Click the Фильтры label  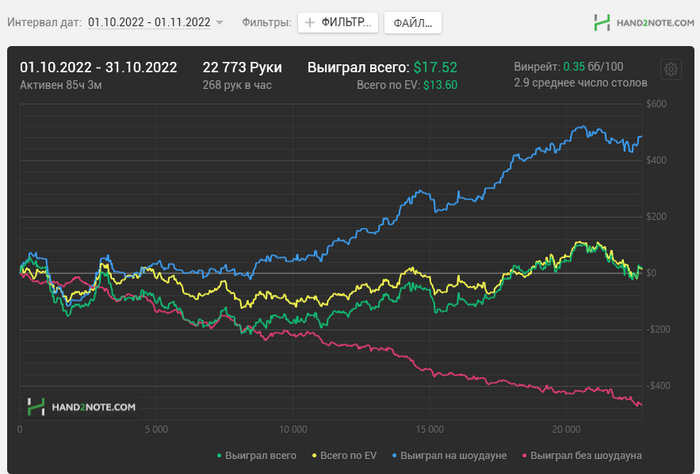267,22
